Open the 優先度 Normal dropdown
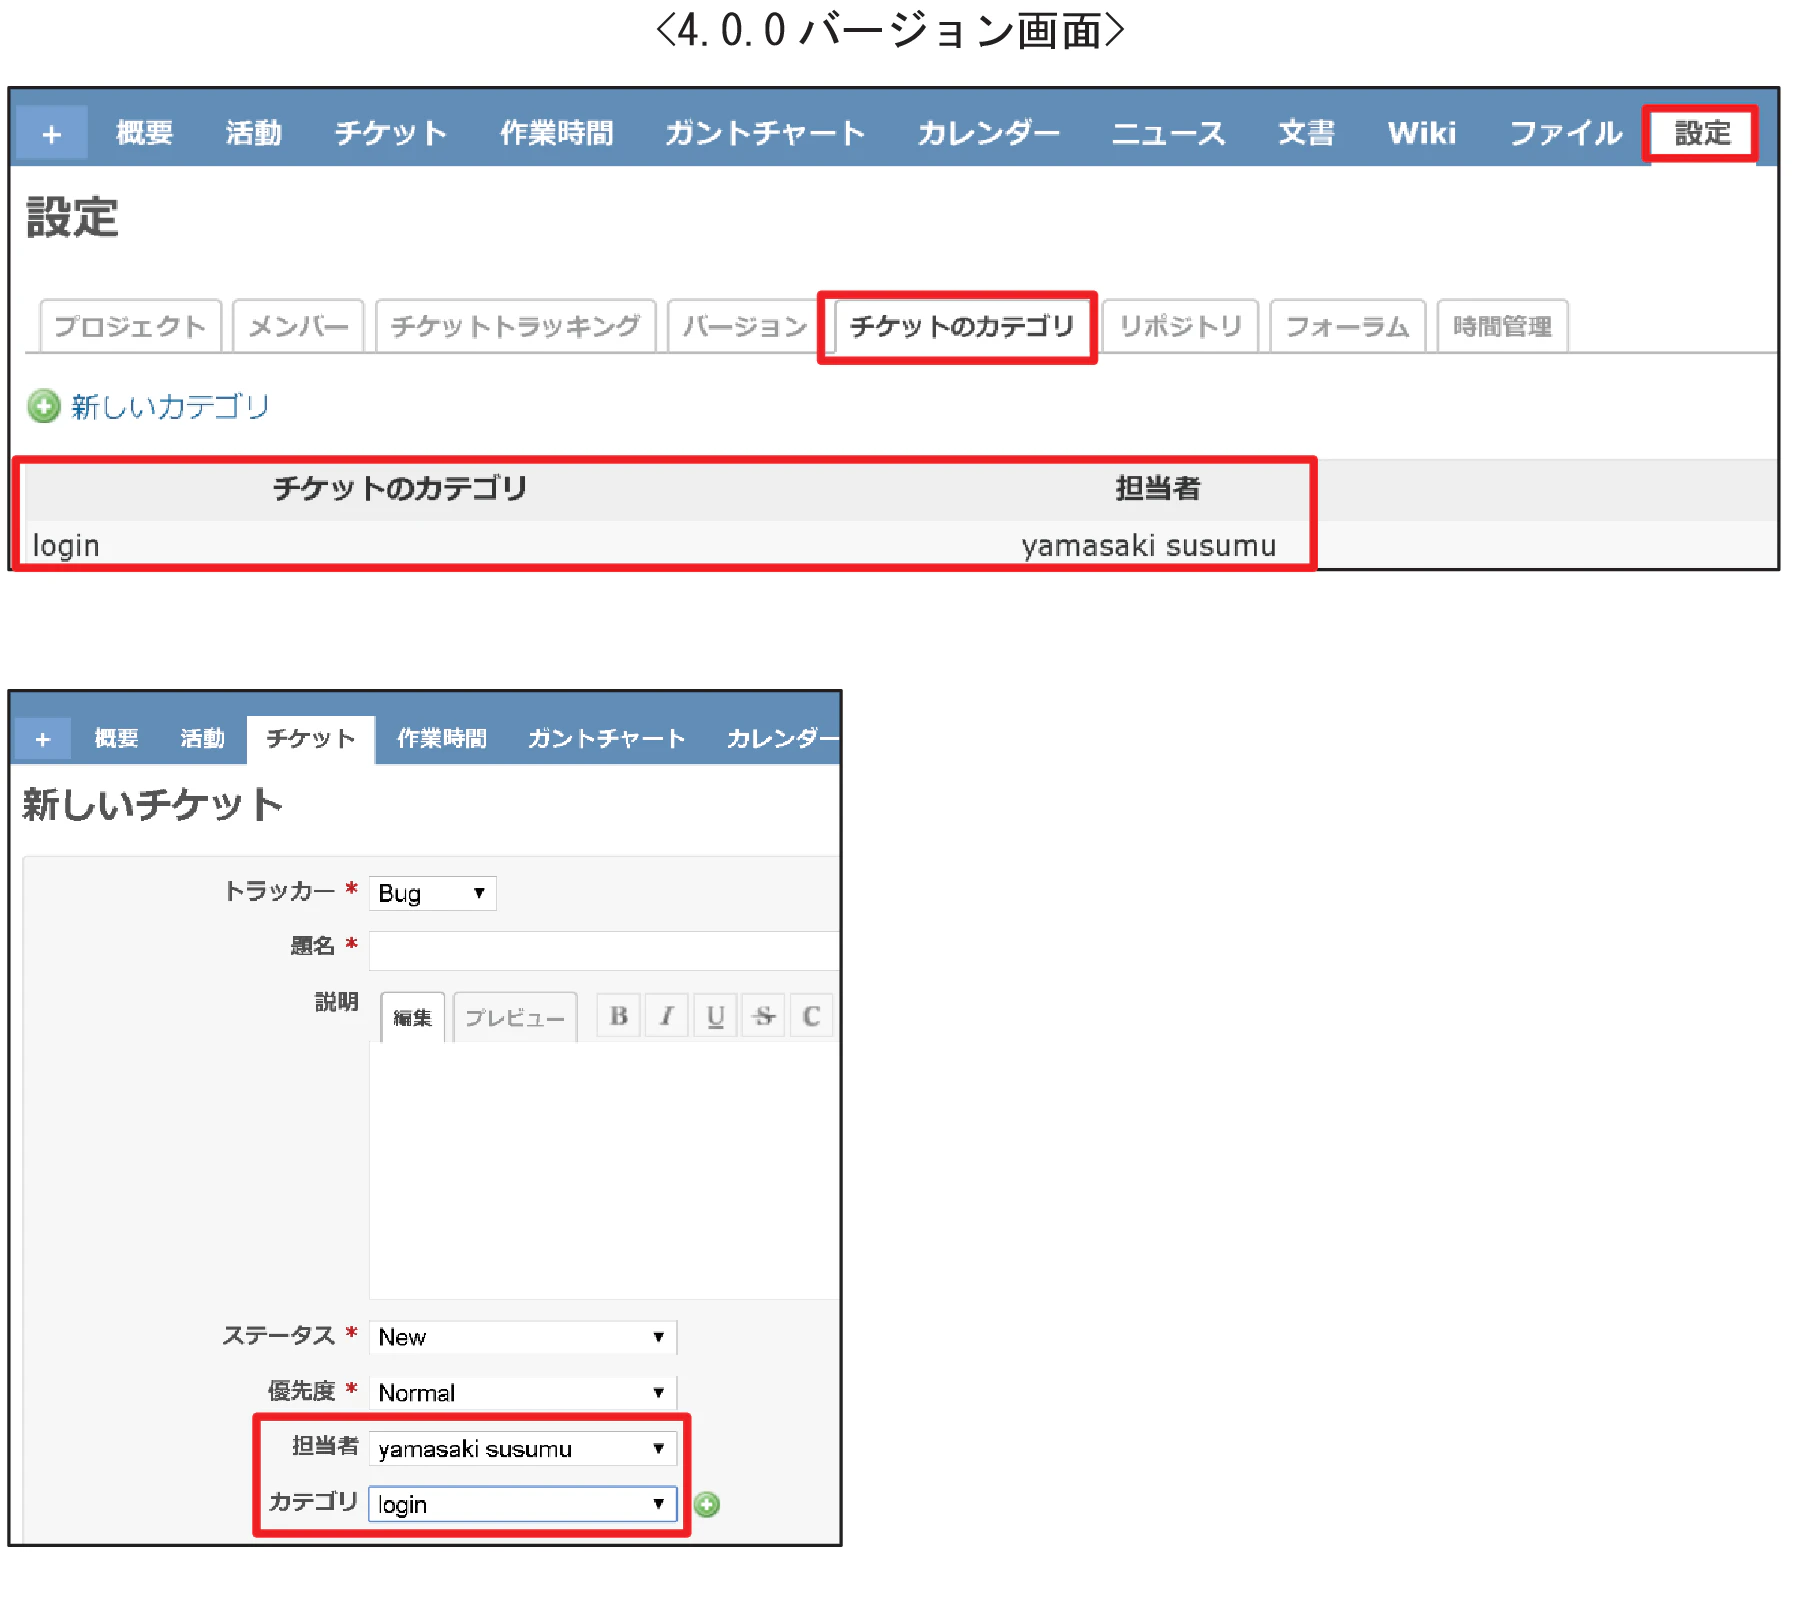Viewport: 1805px width, 1605px height. click(522, 1393)
